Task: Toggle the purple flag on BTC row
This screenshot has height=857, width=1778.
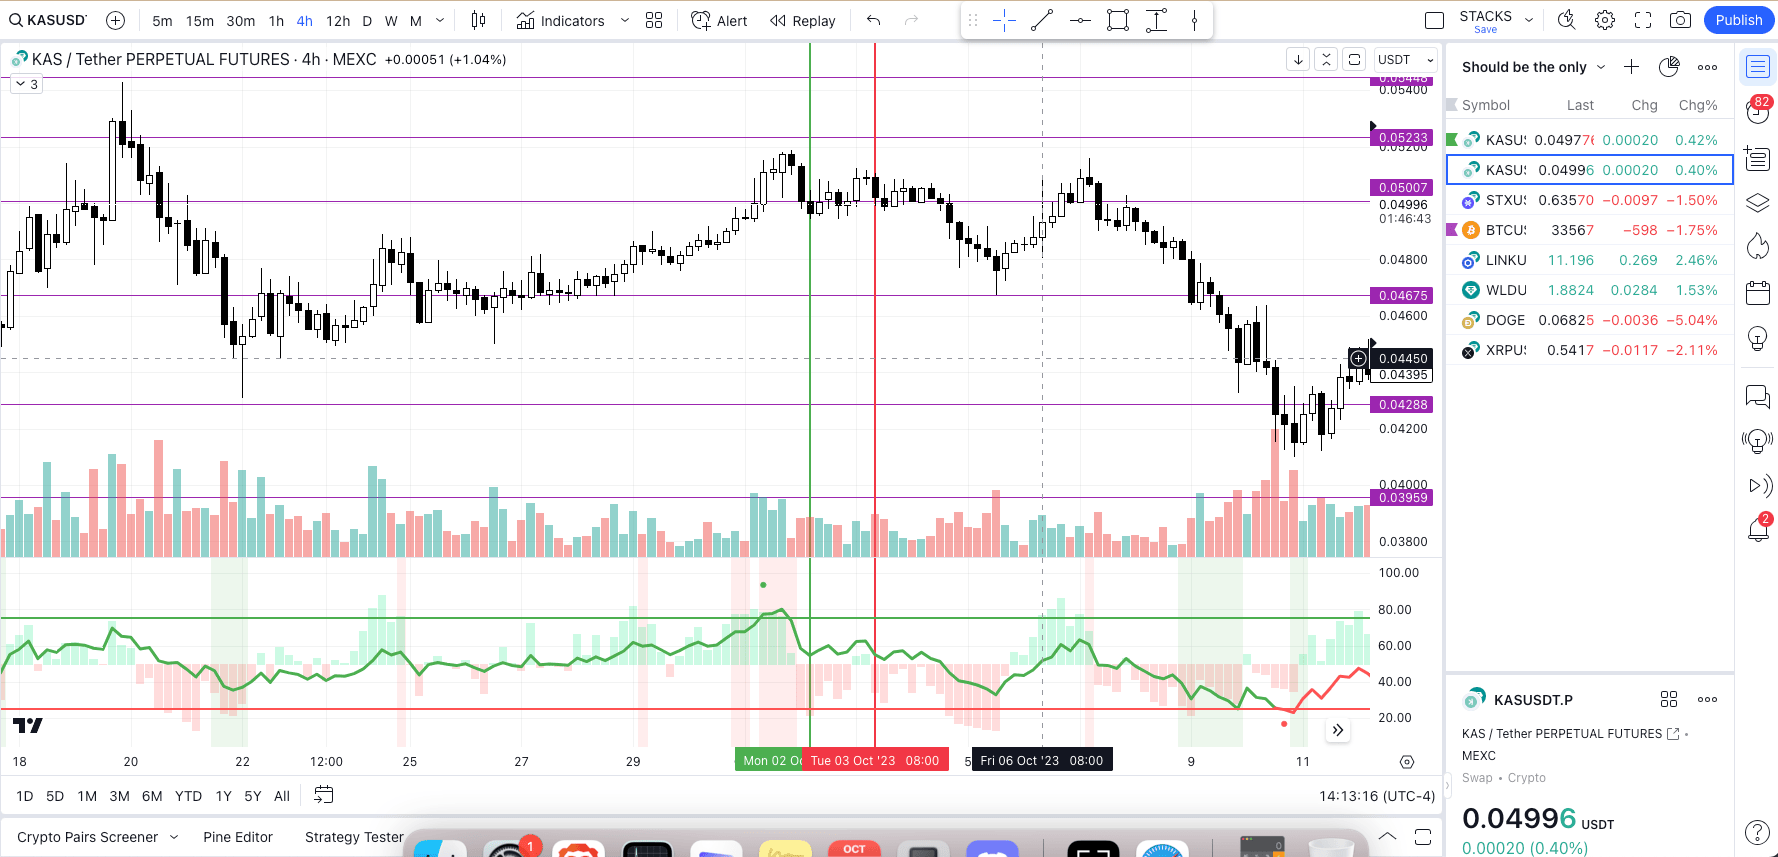Action: pyautogui.click(x=1452, y=230)
